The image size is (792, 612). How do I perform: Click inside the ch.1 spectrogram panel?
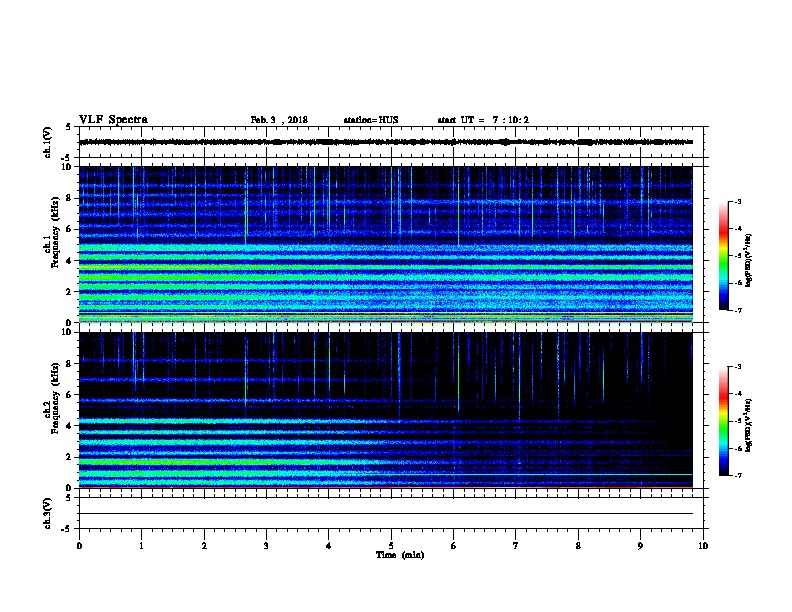point(386,244)
